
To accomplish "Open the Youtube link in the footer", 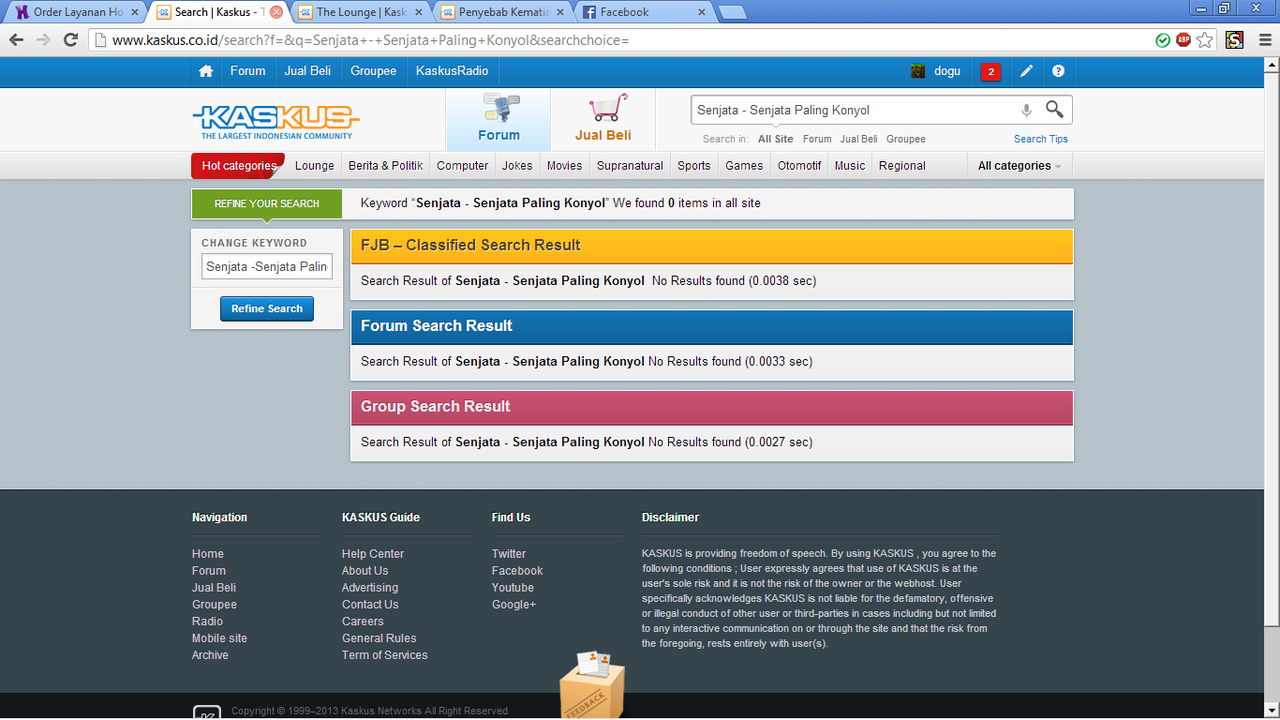I will point(513,588).
